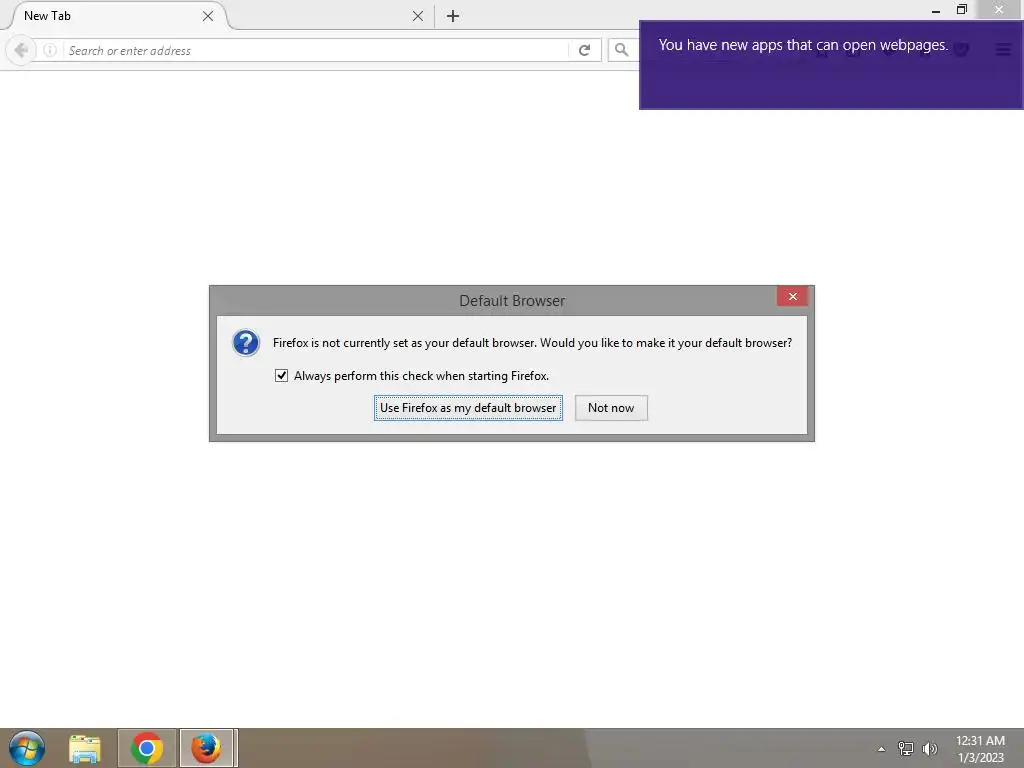
Task: Open the new apps notification banner
Action: (x=831, y=65)
